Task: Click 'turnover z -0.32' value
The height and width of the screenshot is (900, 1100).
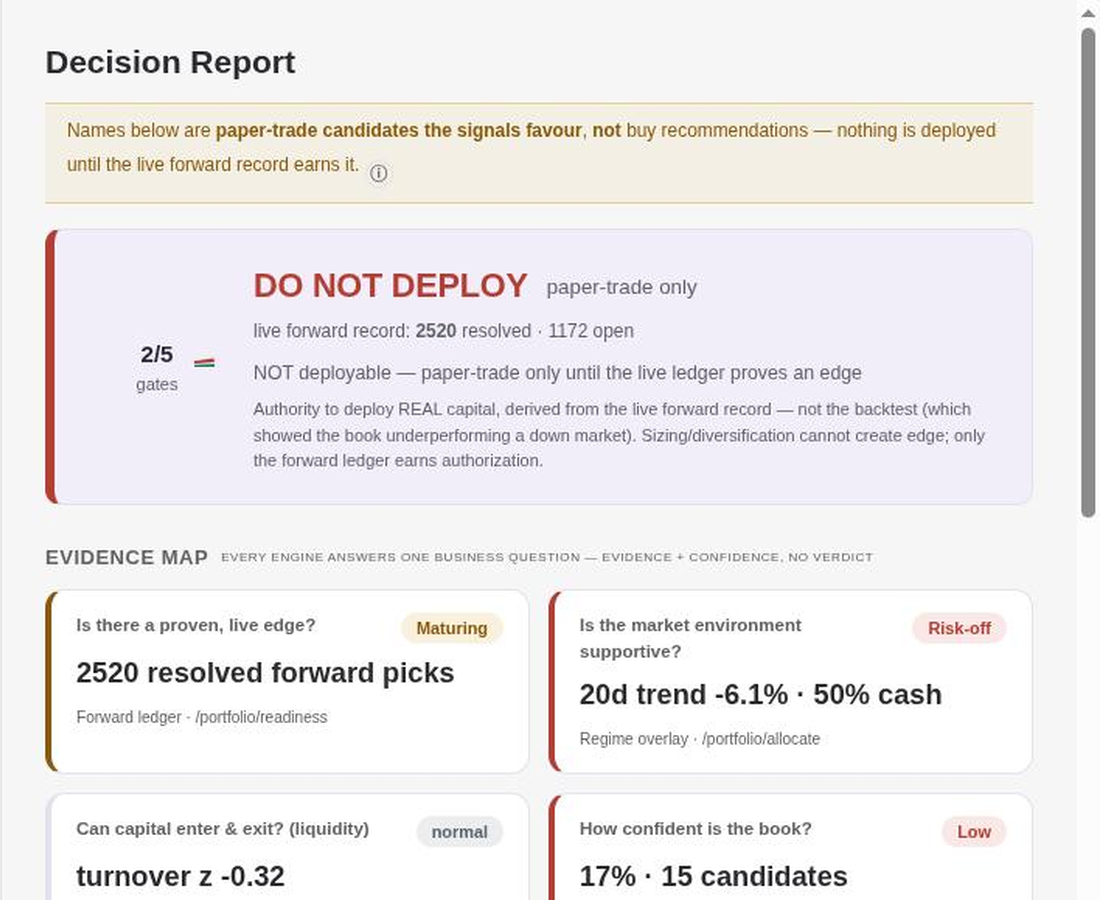Action: coord(180,876)
